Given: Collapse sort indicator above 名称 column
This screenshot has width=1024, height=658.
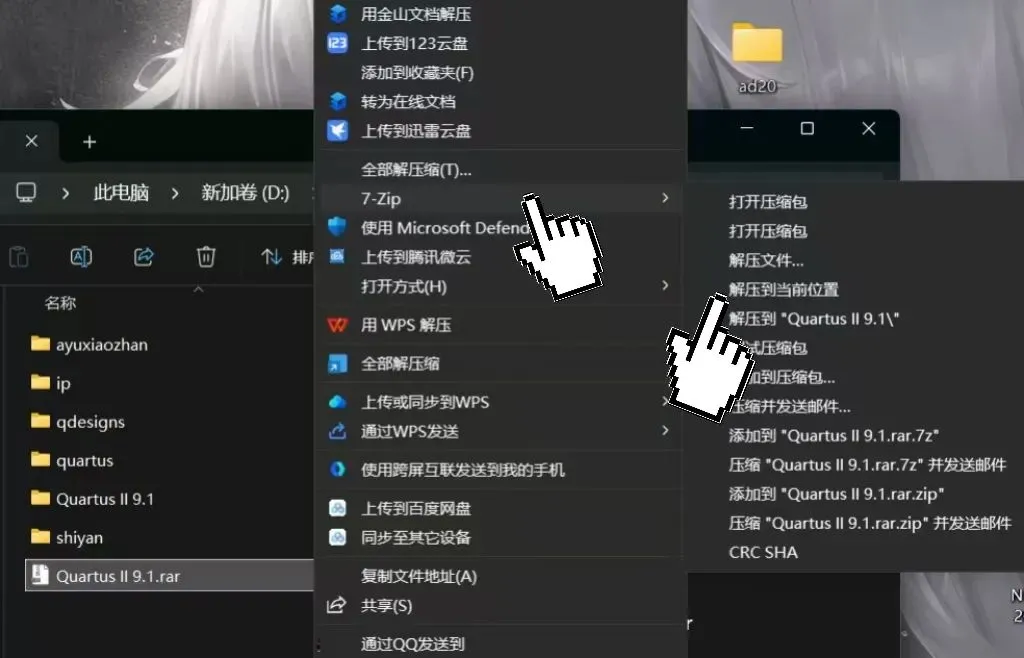Looking at the screenshot, I should point(199,289).
